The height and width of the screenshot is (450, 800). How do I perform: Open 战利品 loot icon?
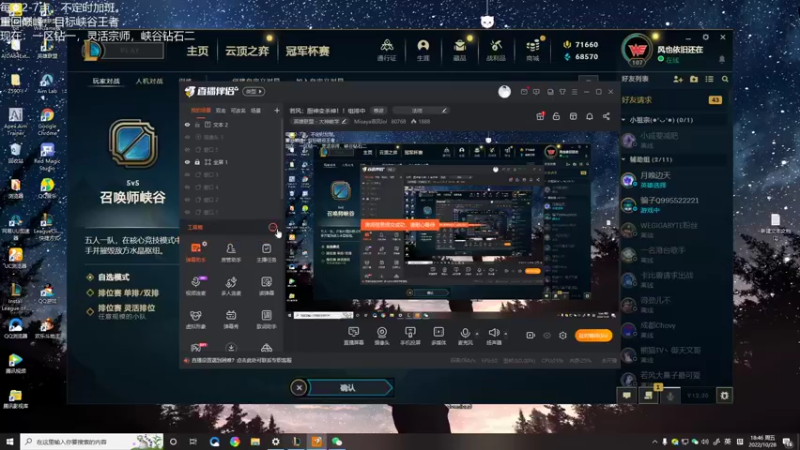pyautogui.click(x=495, y=51)
